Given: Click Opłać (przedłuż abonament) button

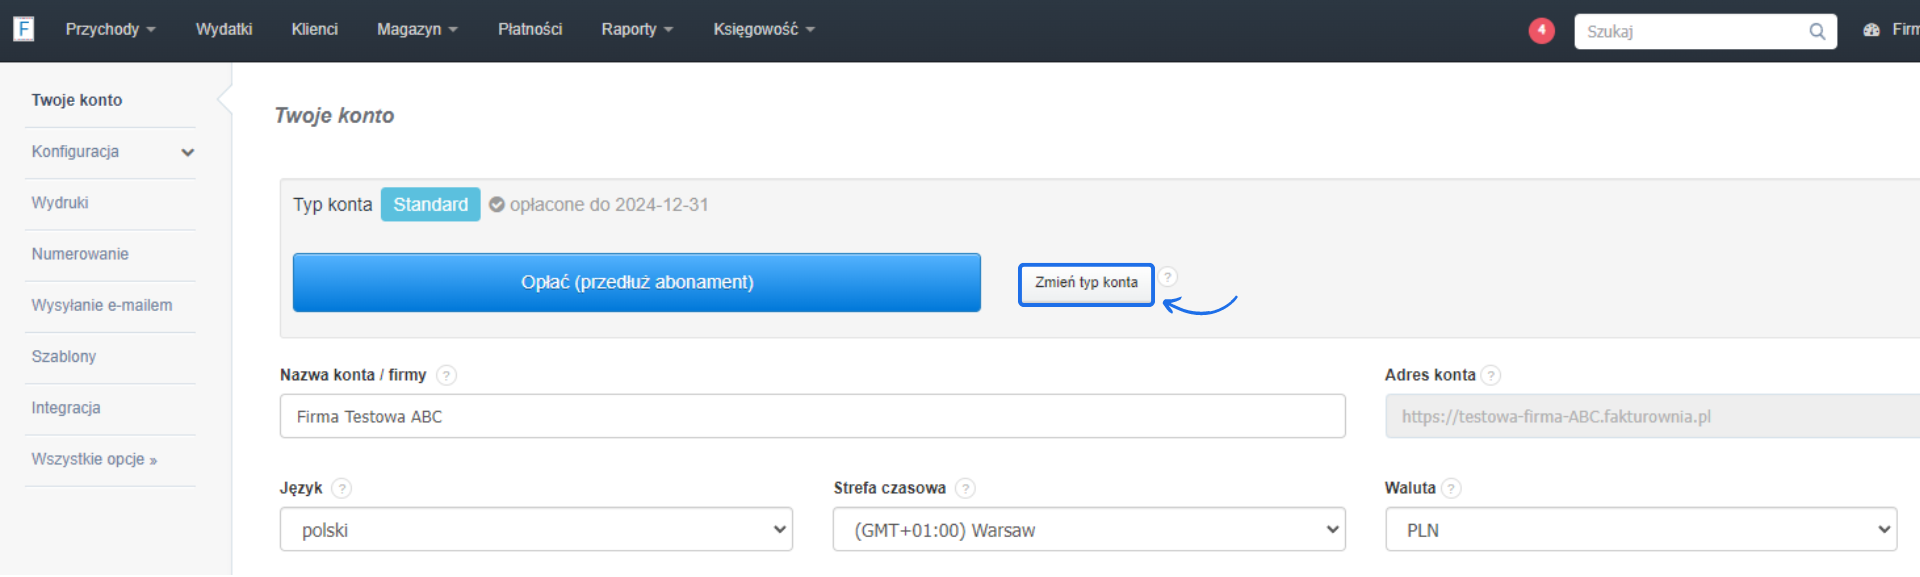Looking at the screenshot, I should (x=637, y=283).
